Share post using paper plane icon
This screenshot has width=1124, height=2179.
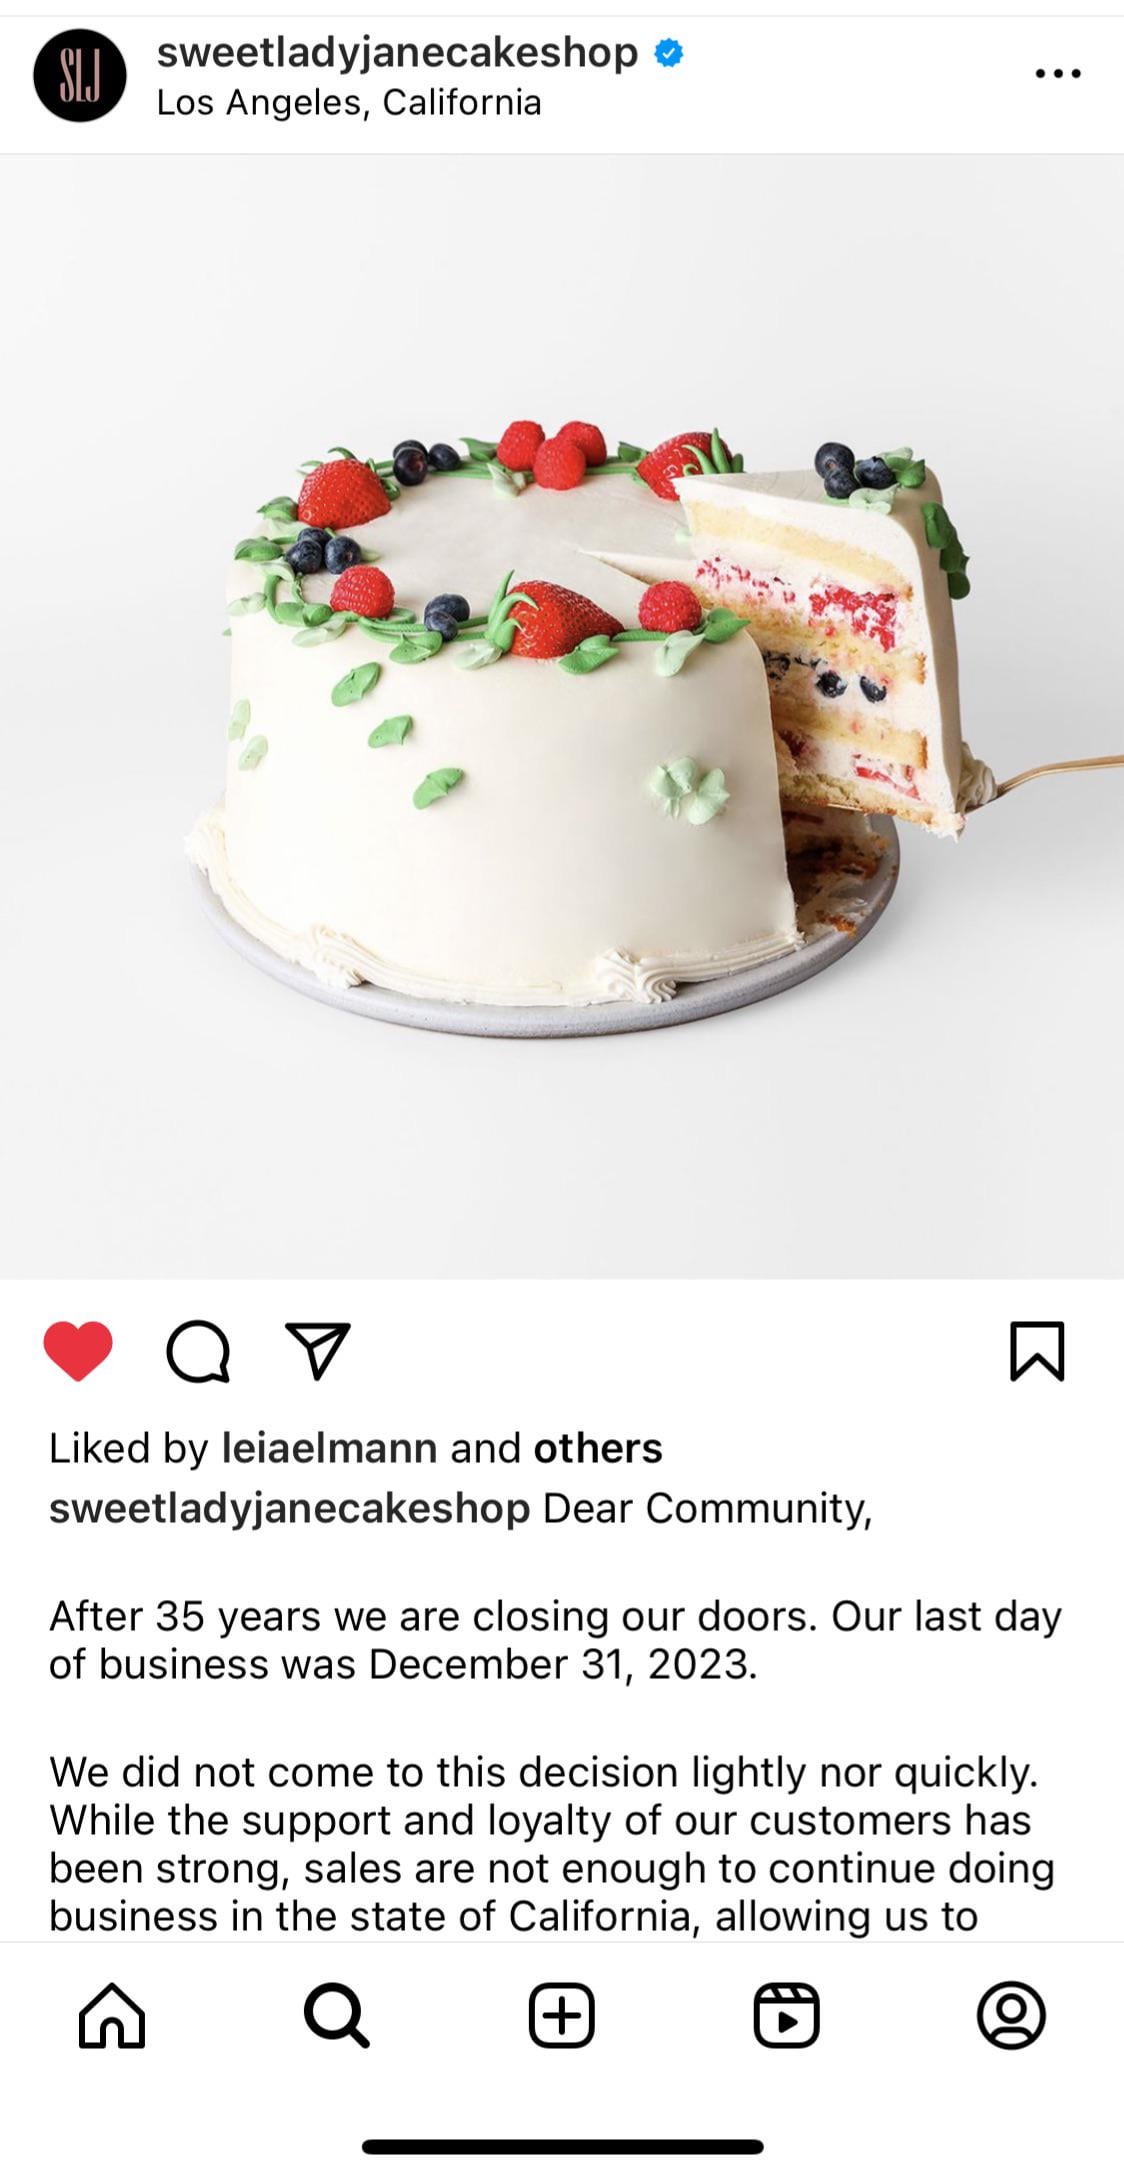pyautogui.click(x=318, y=1351)
